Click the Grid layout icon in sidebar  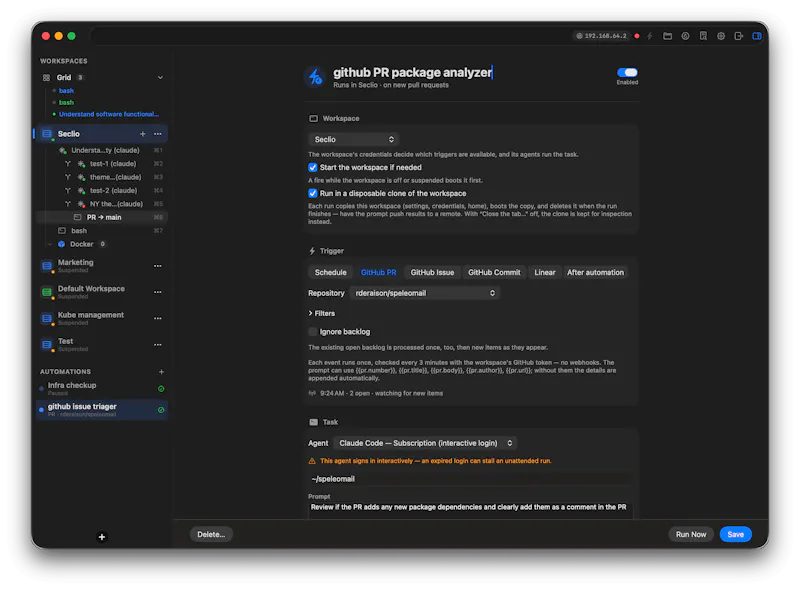coord(46,78)
